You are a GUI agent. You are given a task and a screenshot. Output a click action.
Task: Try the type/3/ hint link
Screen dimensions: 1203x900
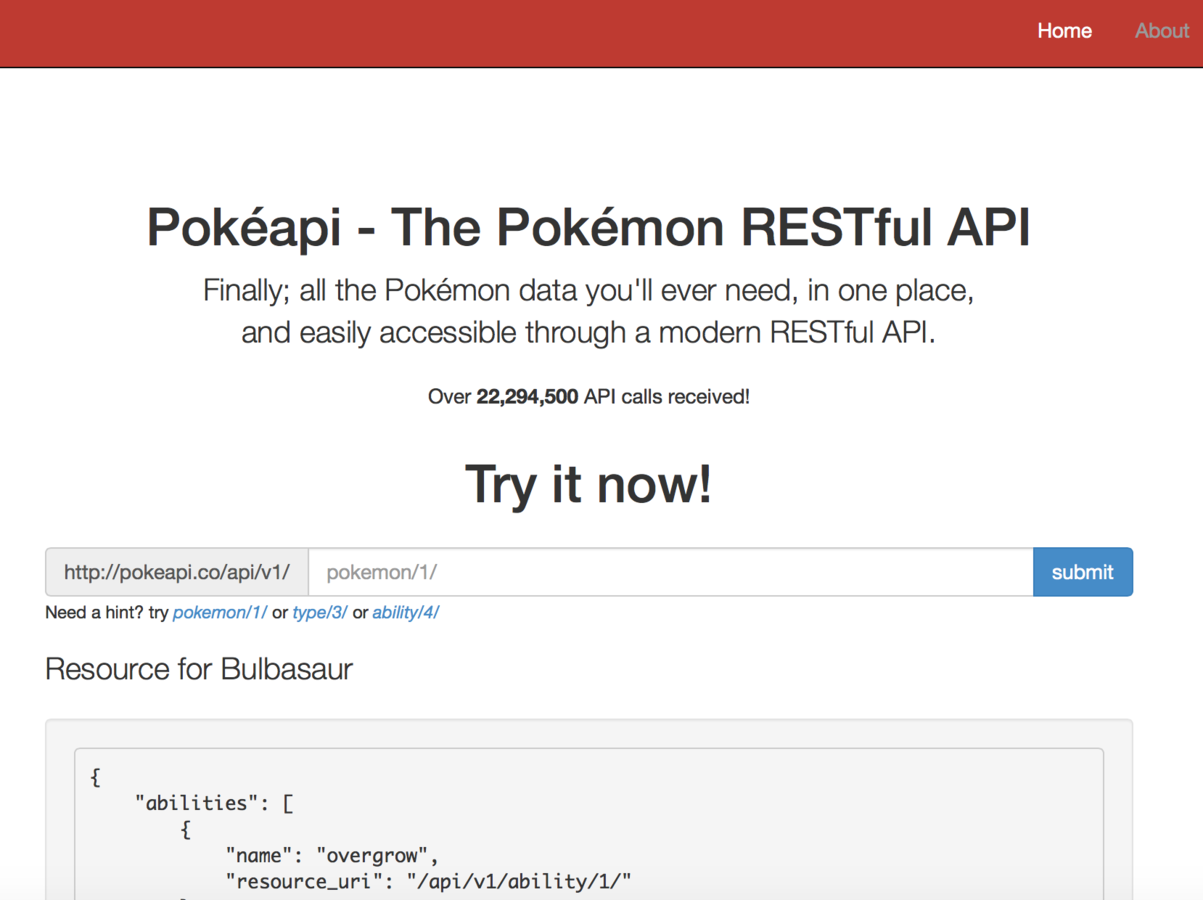click(x=320, y=613)
